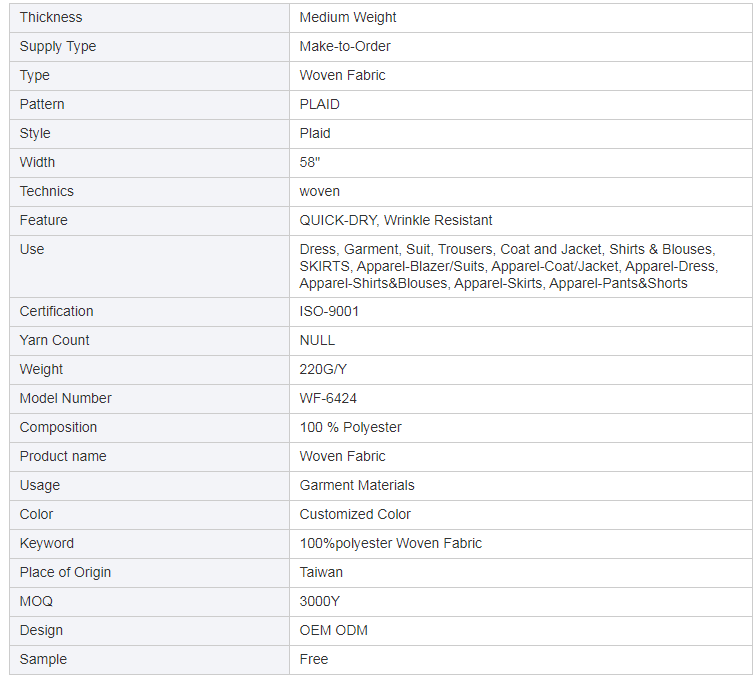Select the OEM ODM design value
755x683 pixels.
click(333, 630)
